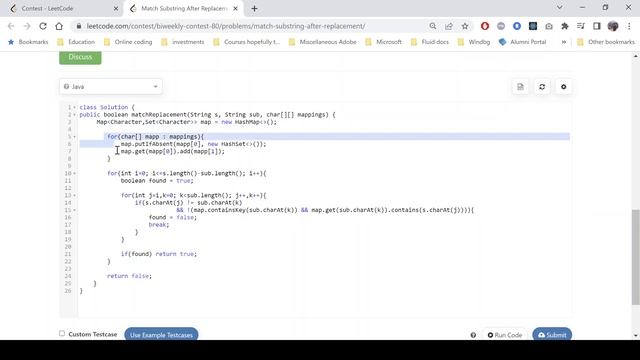Collapse code fold arrow at line 5

pyautogui.click(x=75, y=137)
